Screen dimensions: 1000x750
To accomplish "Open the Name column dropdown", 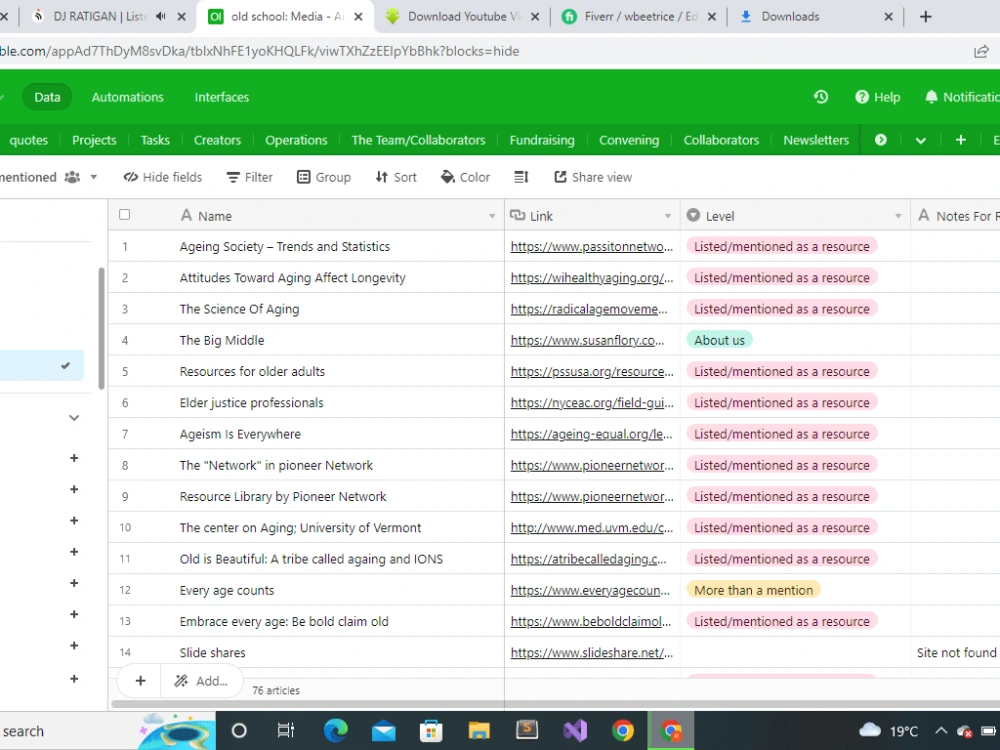I will [492, 216].
